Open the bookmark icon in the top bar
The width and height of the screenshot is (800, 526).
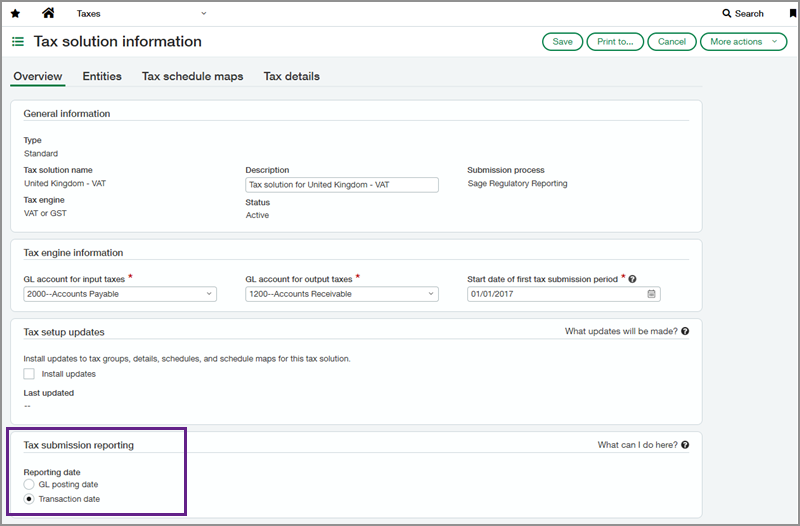792,14
